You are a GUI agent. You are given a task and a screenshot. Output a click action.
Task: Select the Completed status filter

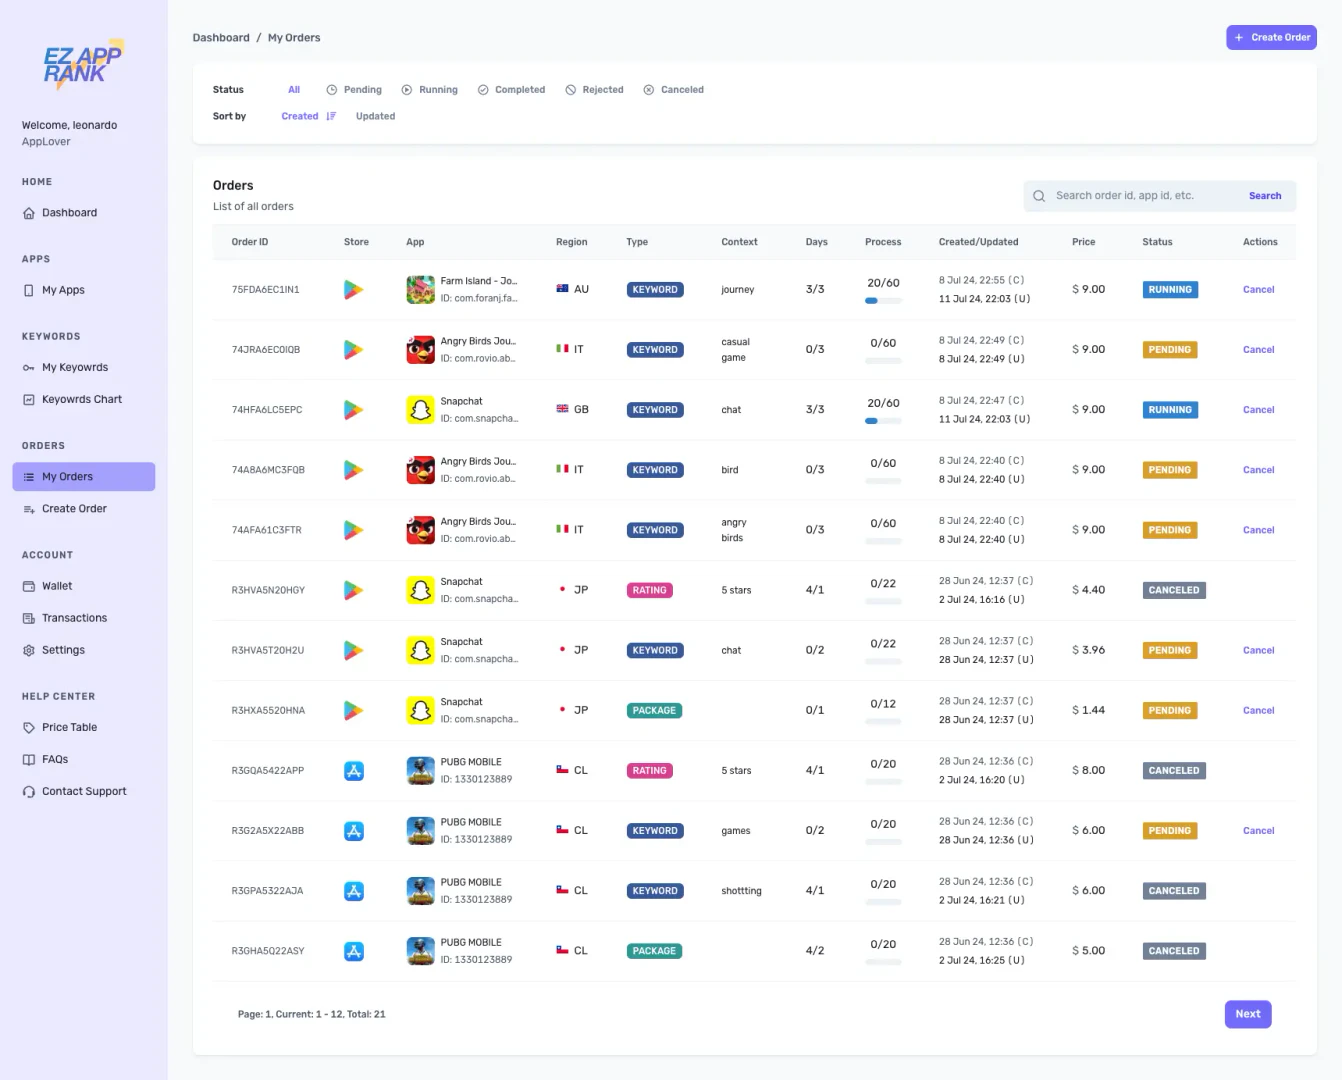(x=511, y=89)
